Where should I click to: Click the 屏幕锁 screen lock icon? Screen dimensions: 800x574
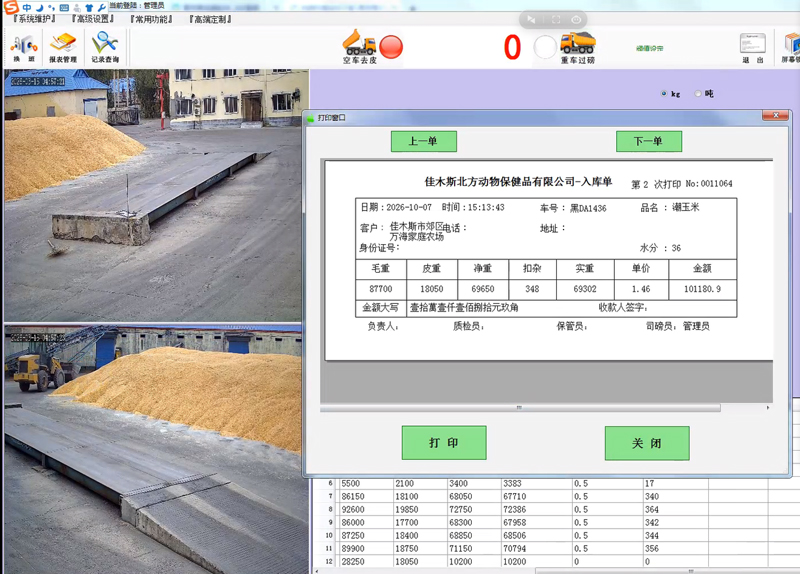792,48
